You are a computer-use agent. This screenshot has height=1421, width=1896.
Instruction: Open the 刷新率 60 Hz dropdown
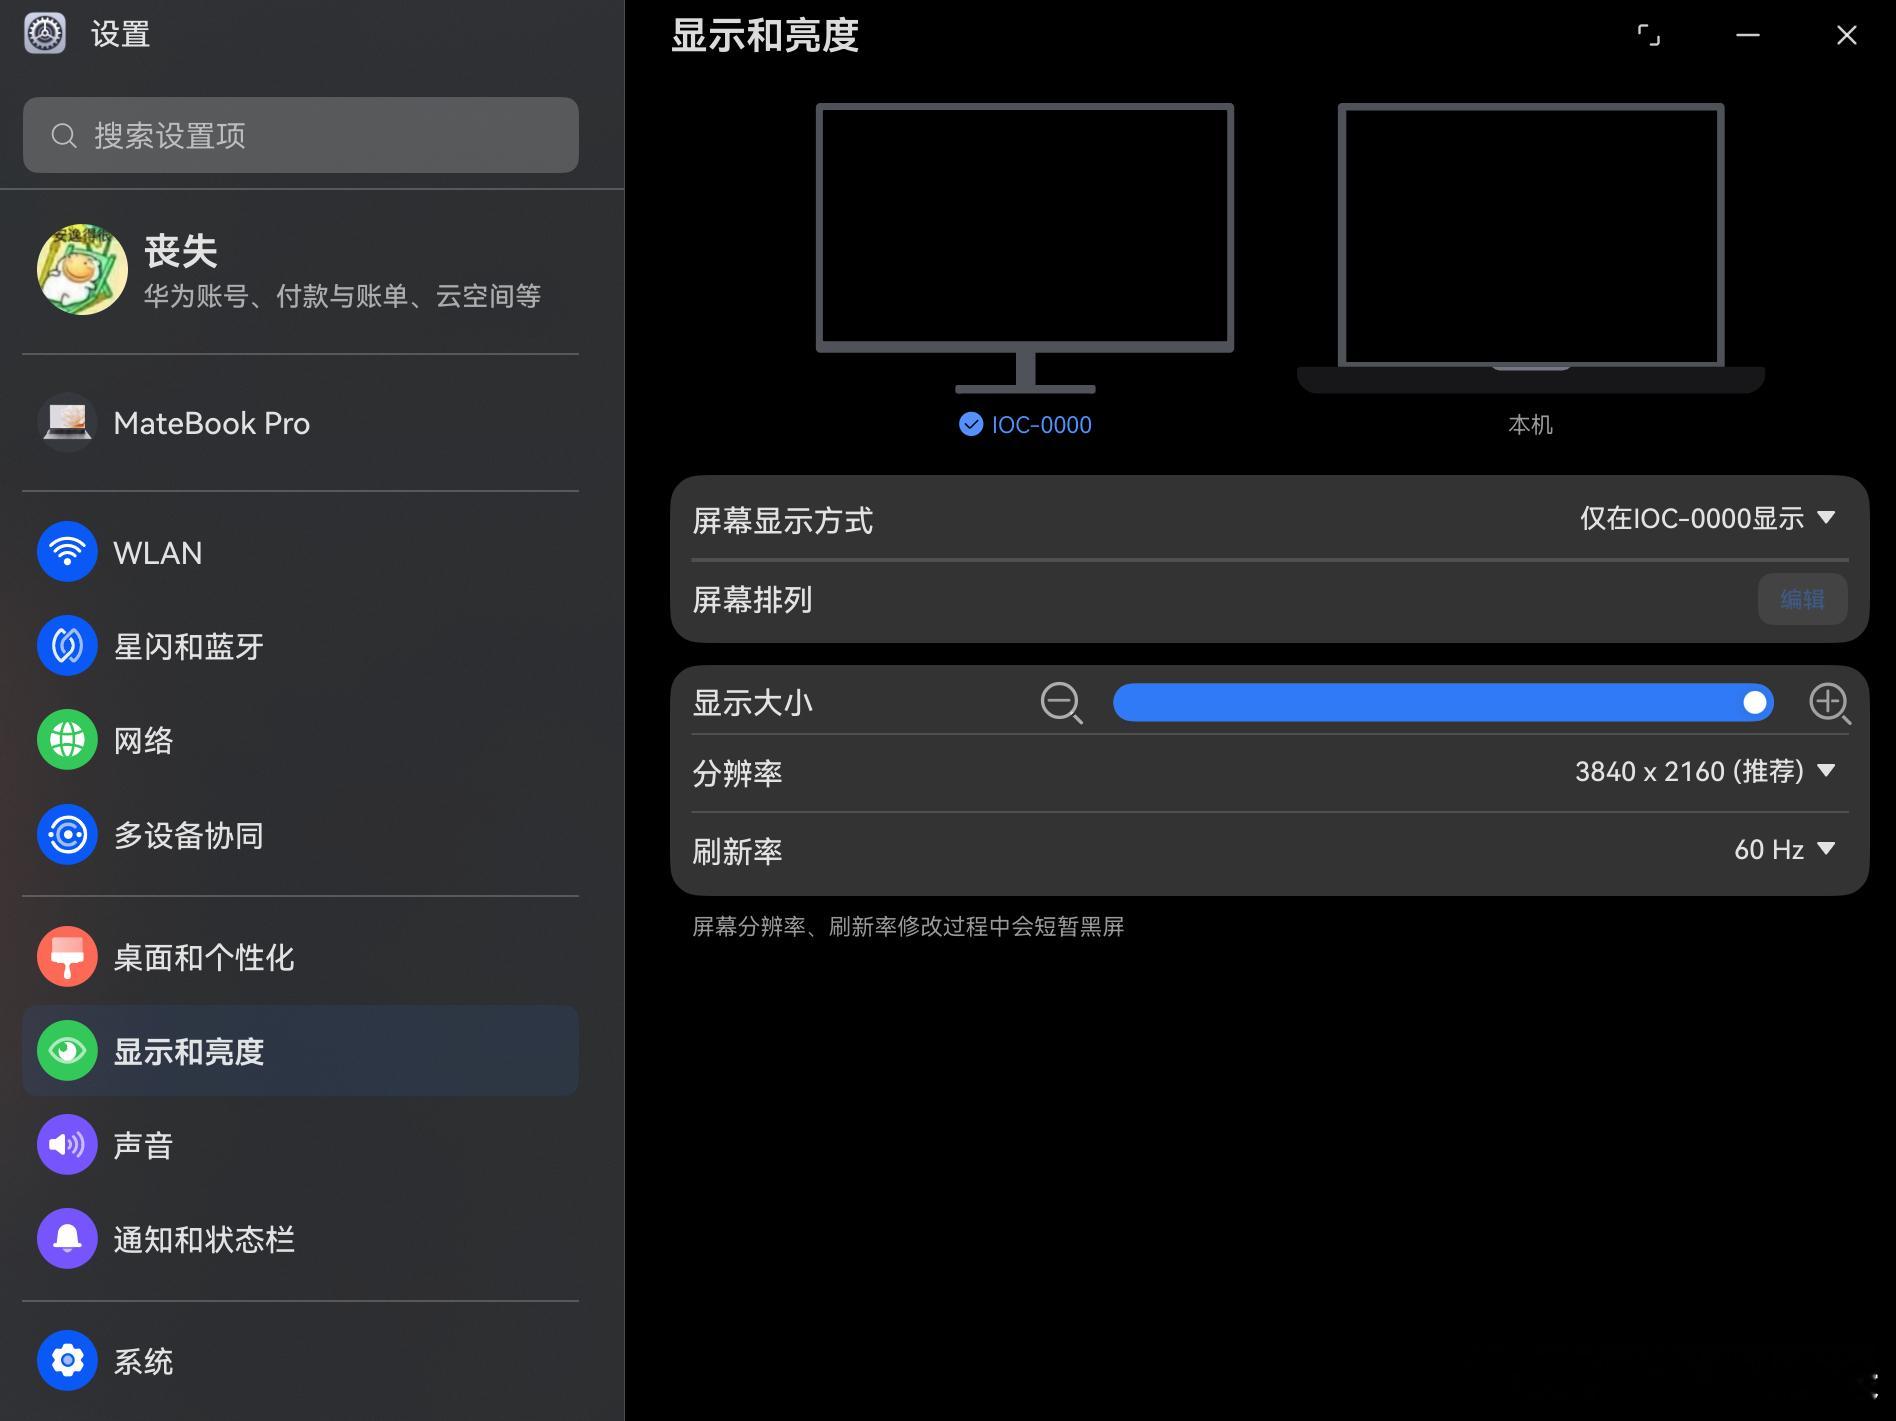1785,850
